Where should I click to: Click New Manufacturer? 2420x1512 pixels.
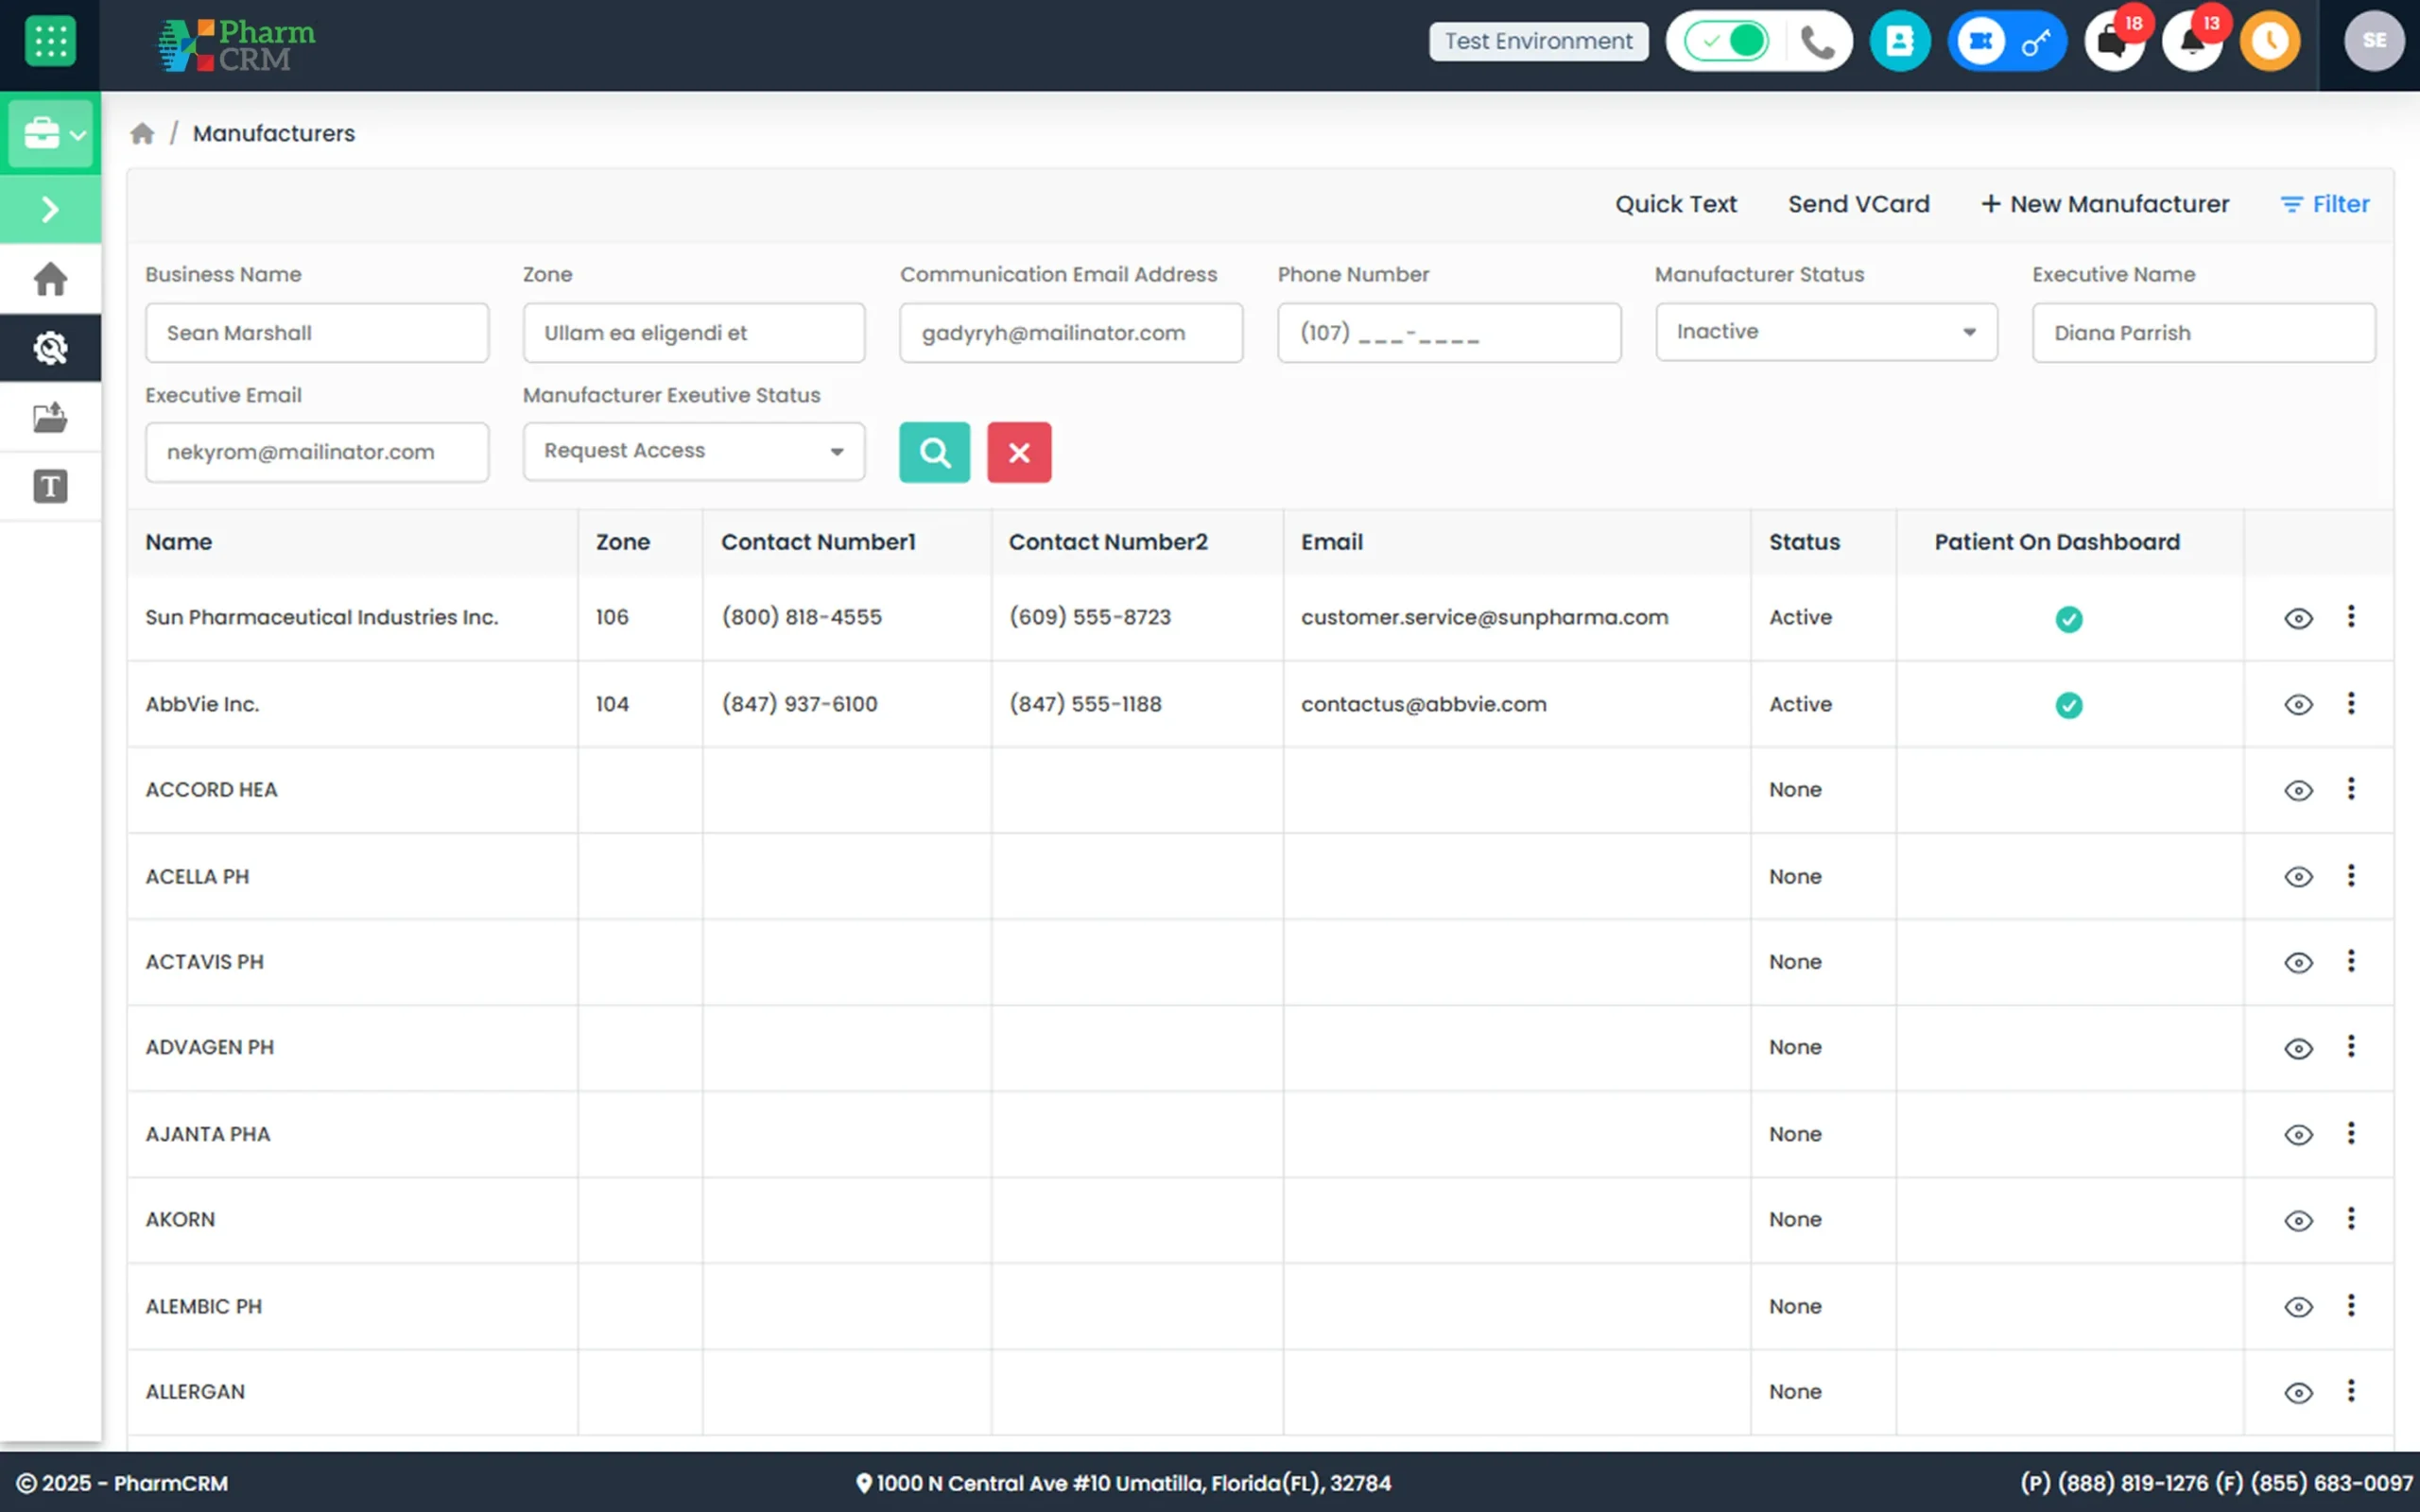coord(2105,204)
